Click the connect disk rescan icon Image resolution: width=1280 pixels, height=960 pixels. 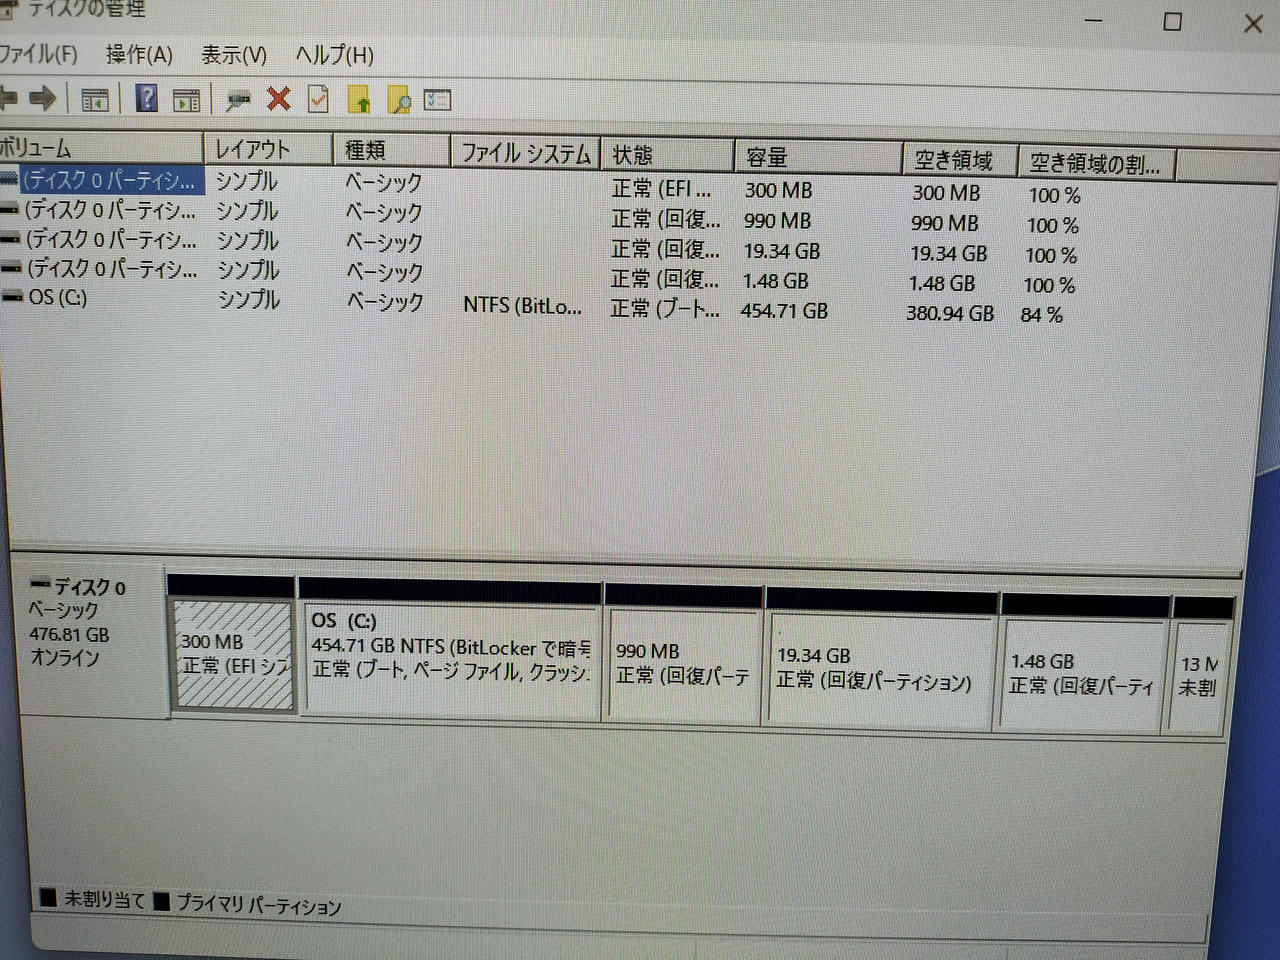[238, 99]
